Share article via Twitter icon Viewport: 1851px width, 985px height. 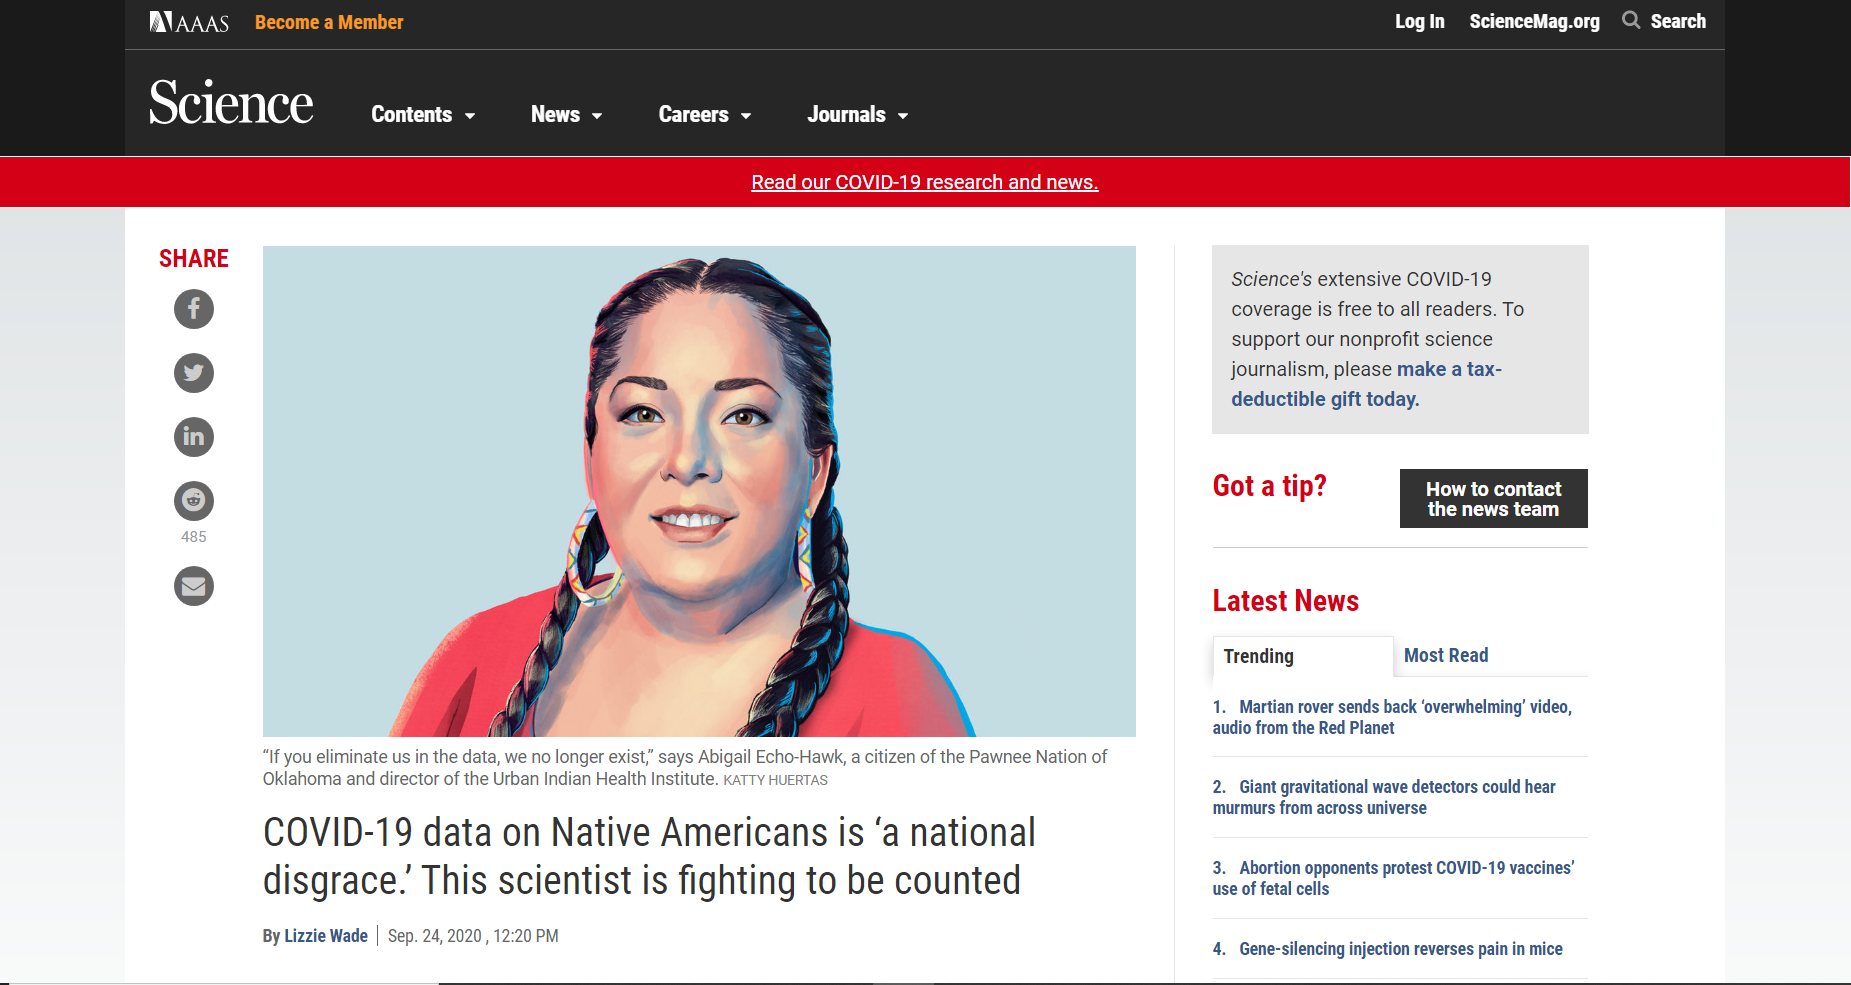pos(194,373)
